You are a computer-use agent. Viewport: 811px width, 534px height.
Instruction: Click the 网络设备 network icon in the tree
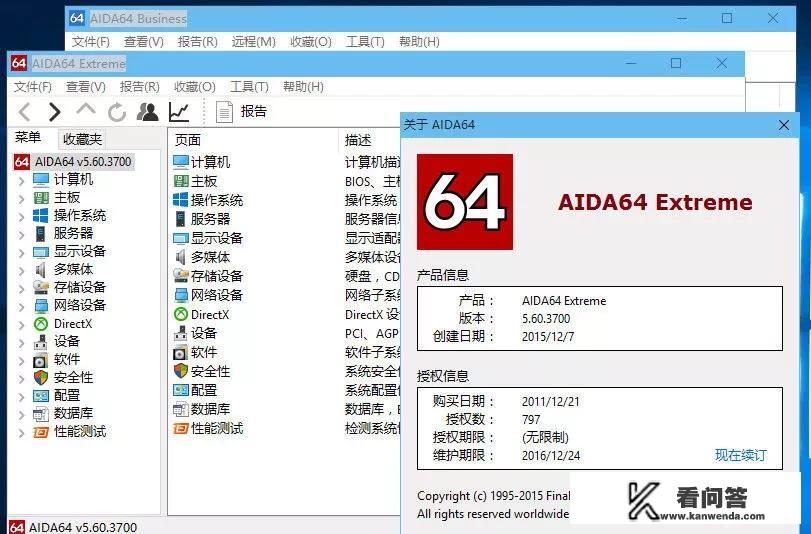coord(41,305)
